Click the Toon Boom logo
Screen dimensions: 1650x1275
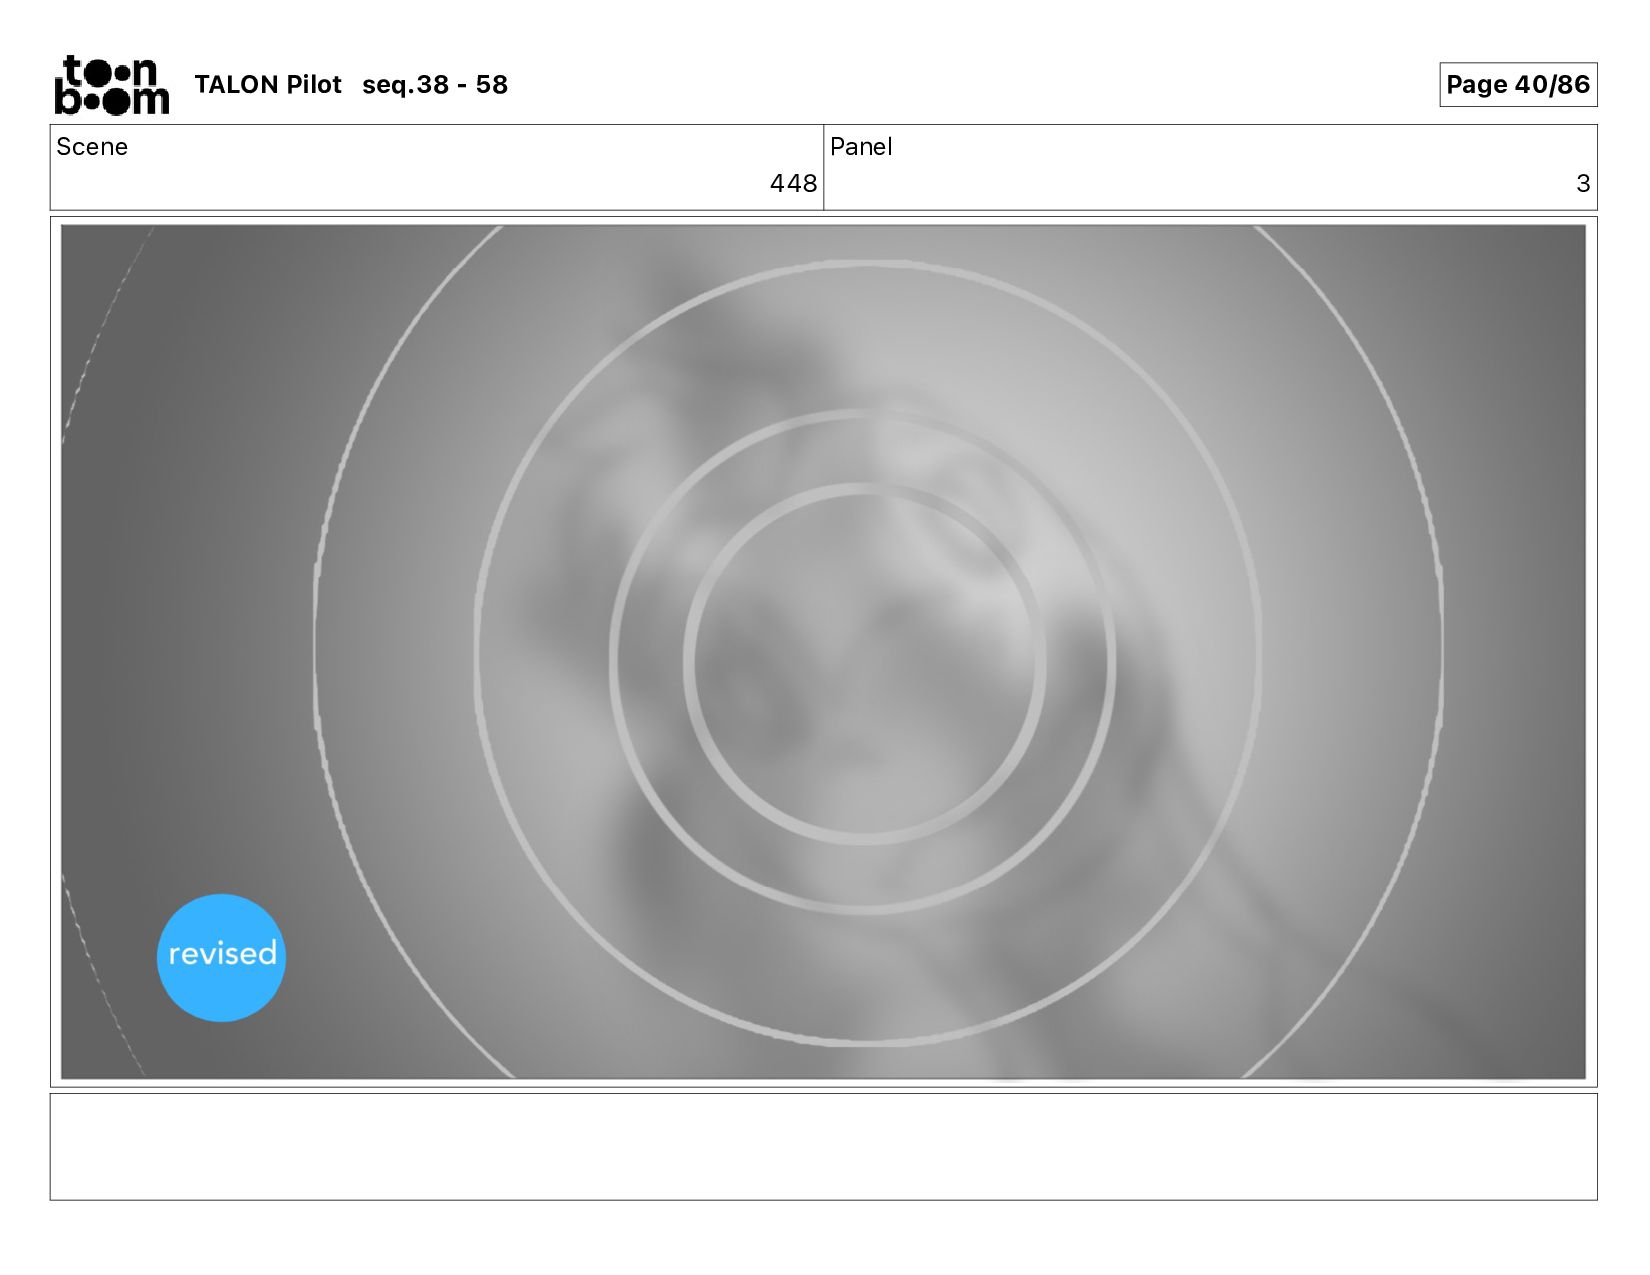111,85
